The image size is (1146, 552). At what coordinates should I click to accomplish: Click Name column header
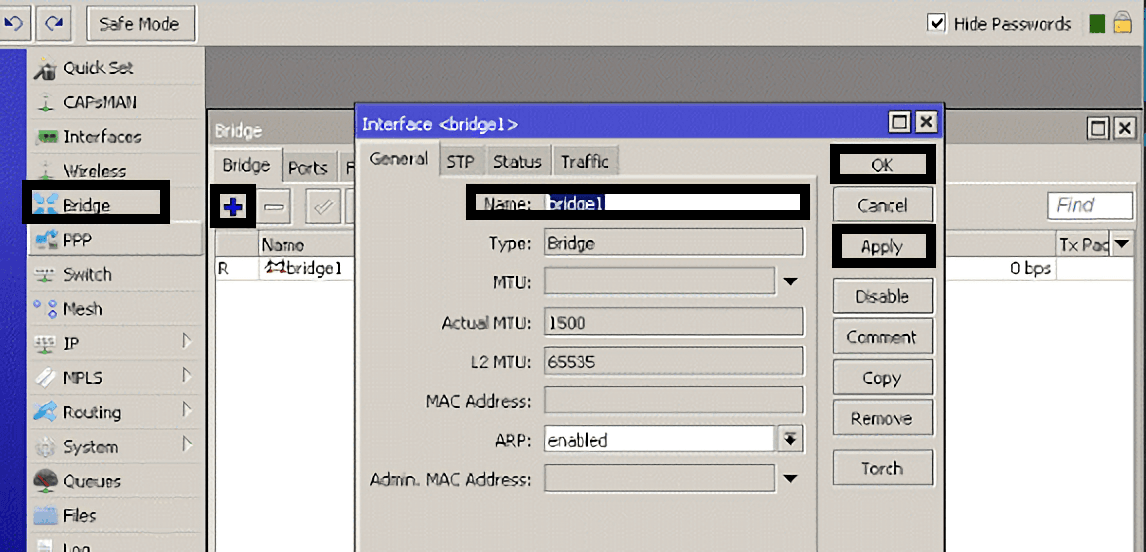(307, 246)
